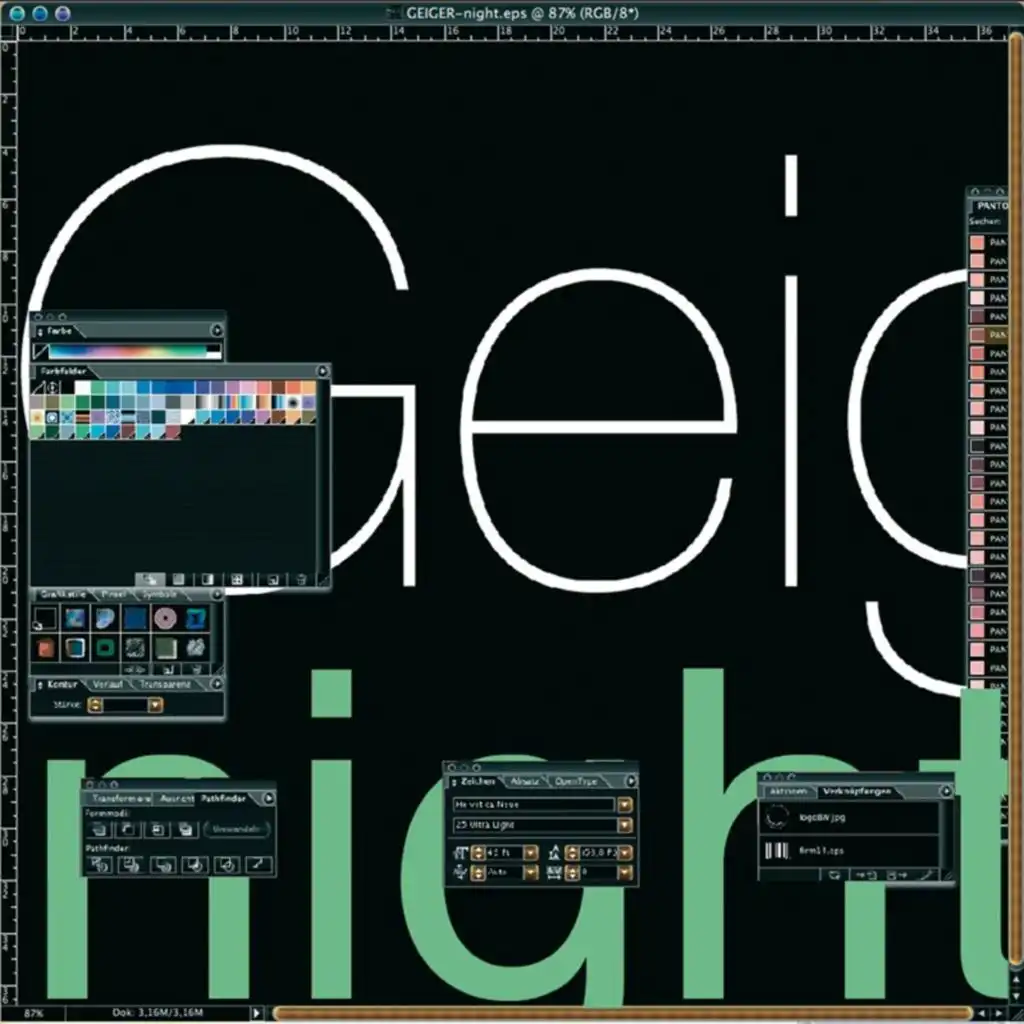Apply the green rounded-square graphic style
The image size is (1024, 1024).
tap(105, 648)
